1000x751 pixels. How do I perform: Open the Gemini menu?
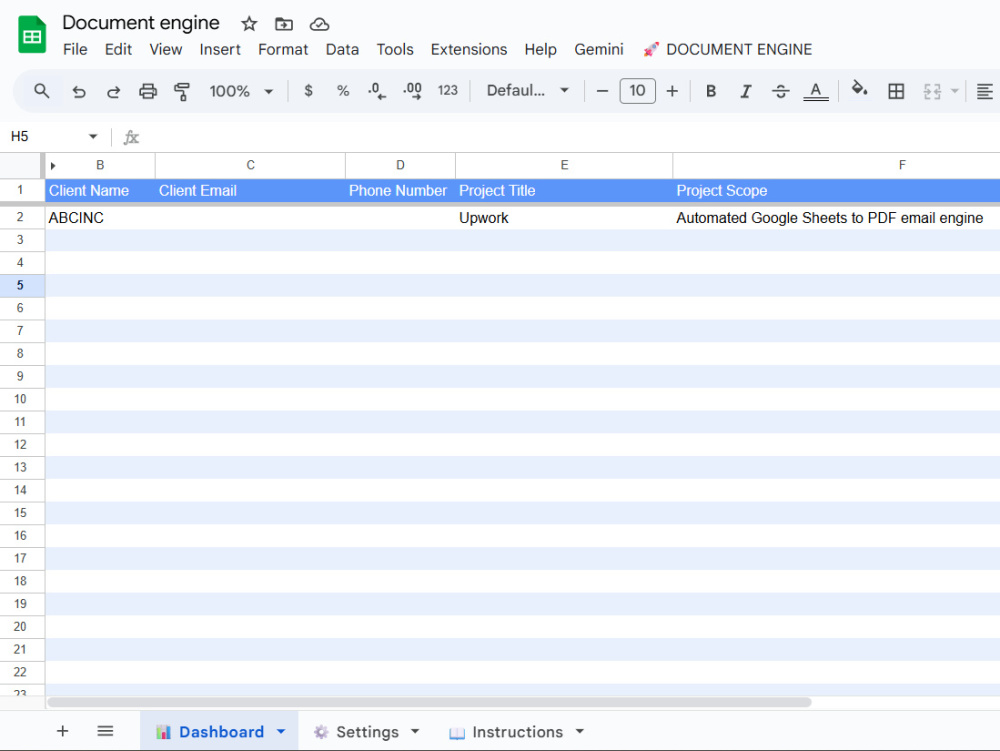point(599,50)
